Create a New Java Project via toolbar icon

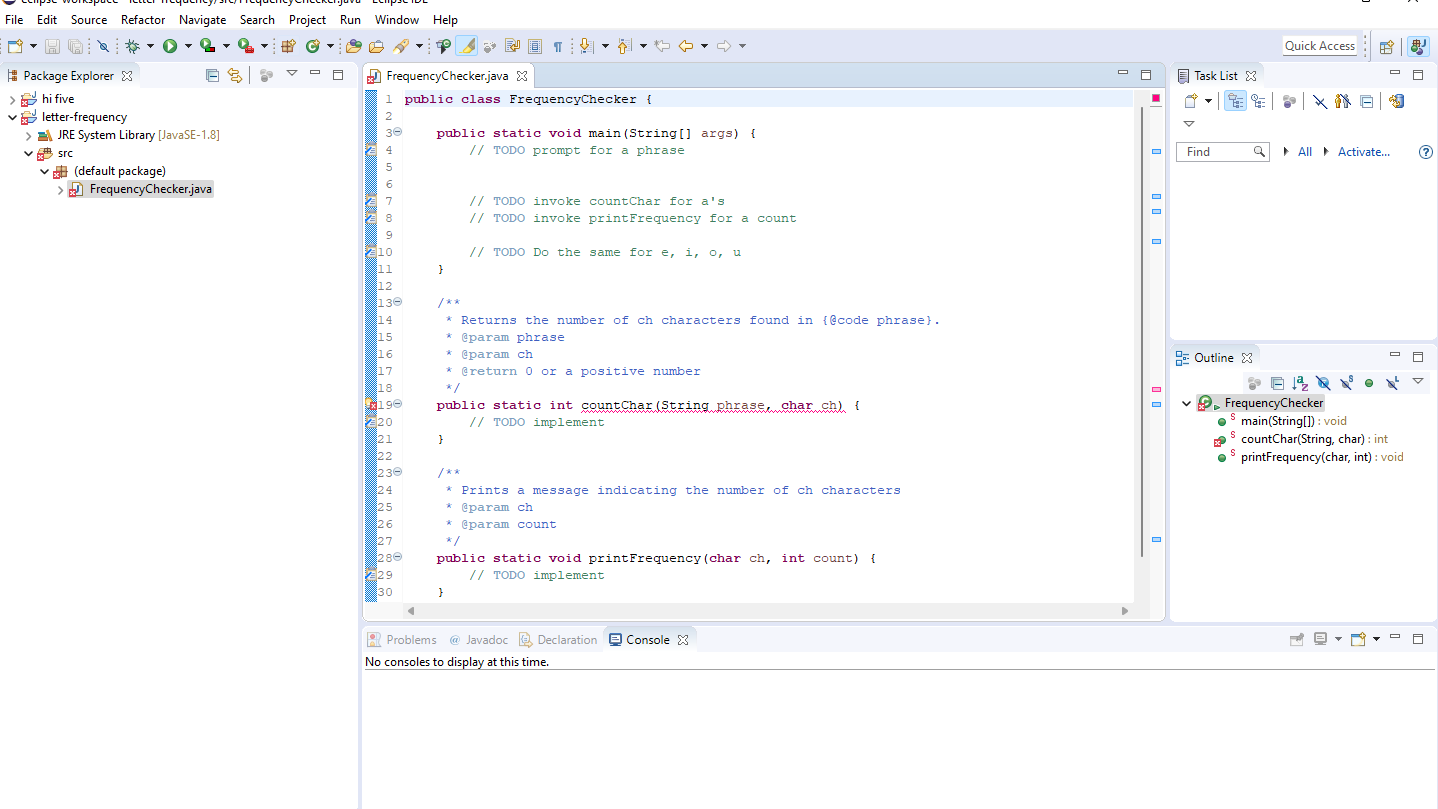[x=290, y=45]
